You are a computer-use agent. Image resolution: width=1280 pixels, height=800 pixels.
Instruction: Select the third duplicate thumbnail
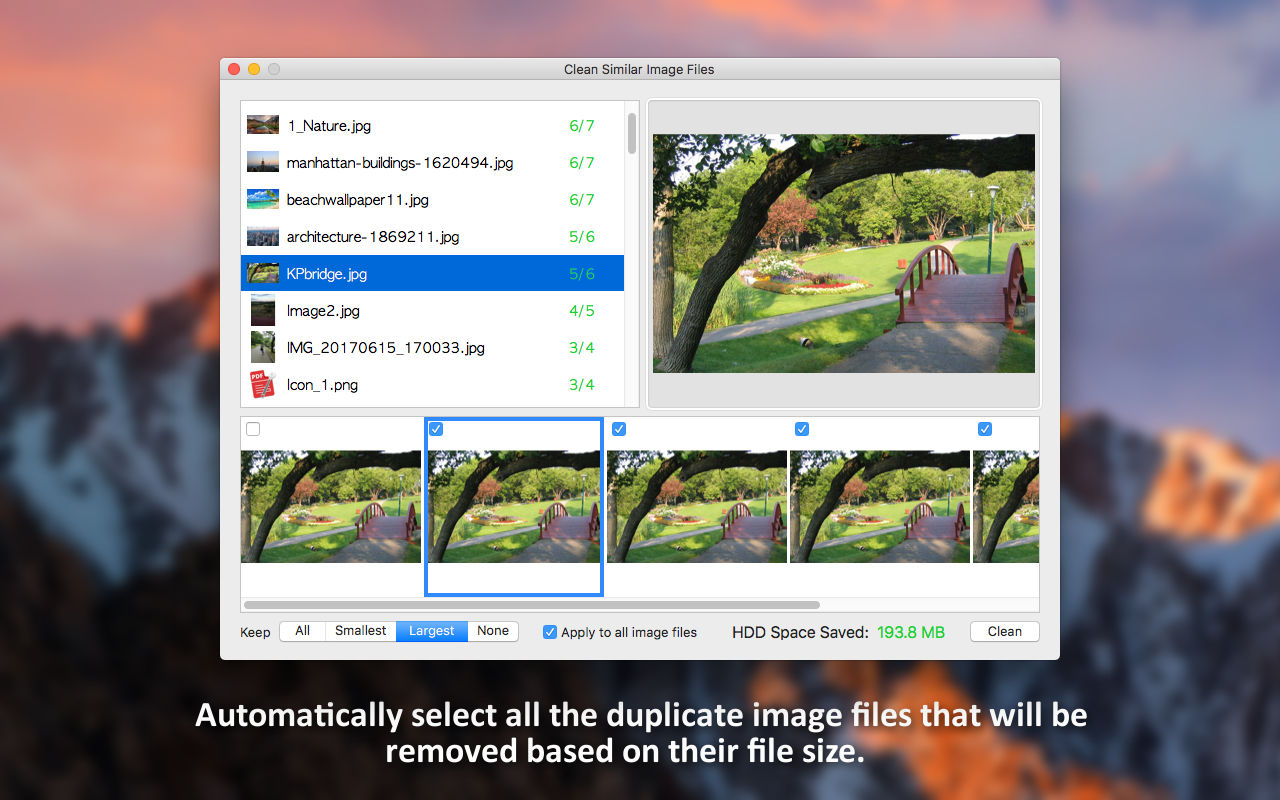coord(697,506)
